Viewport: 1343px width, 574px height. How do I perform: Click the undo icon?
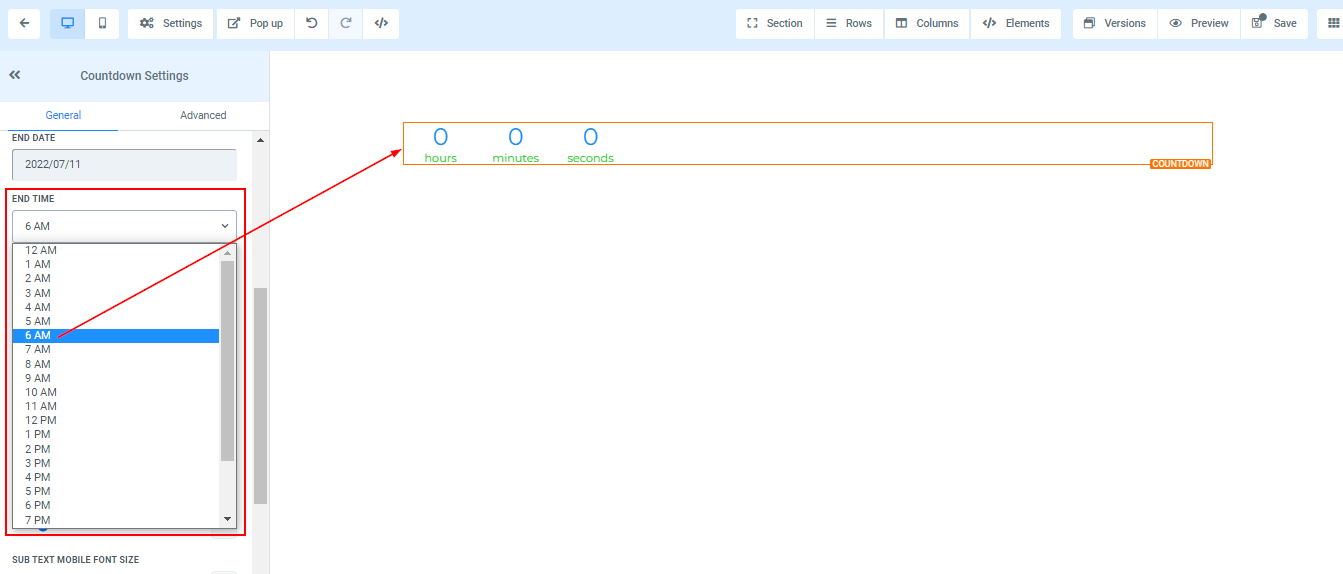coord(312,23)
